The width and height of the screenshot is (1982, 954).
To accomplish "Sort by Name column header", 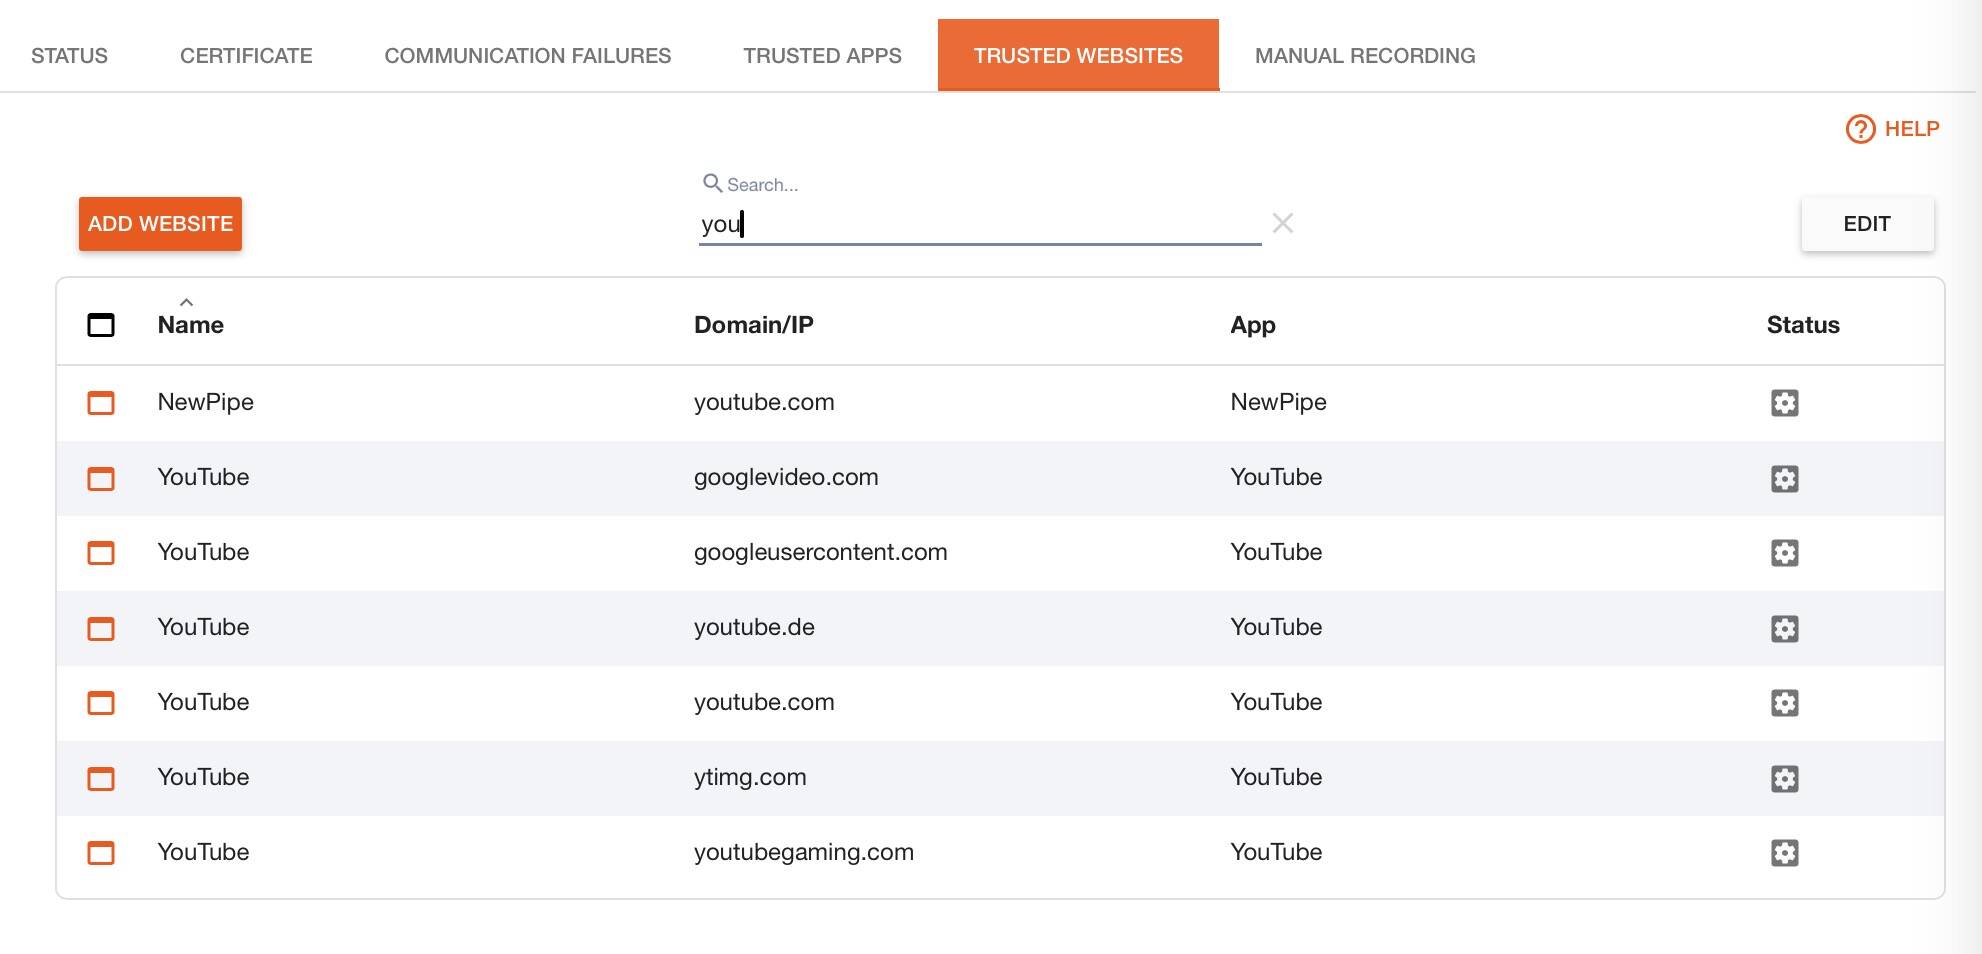I will click(191, 325).
